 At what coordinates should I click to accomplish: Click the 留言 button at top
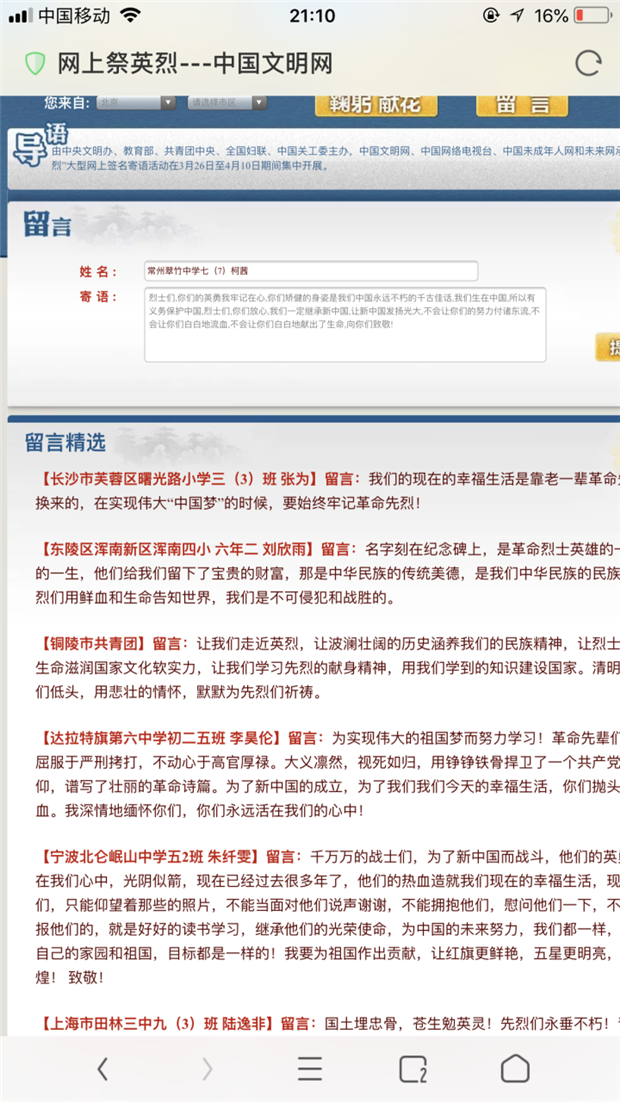514,104
